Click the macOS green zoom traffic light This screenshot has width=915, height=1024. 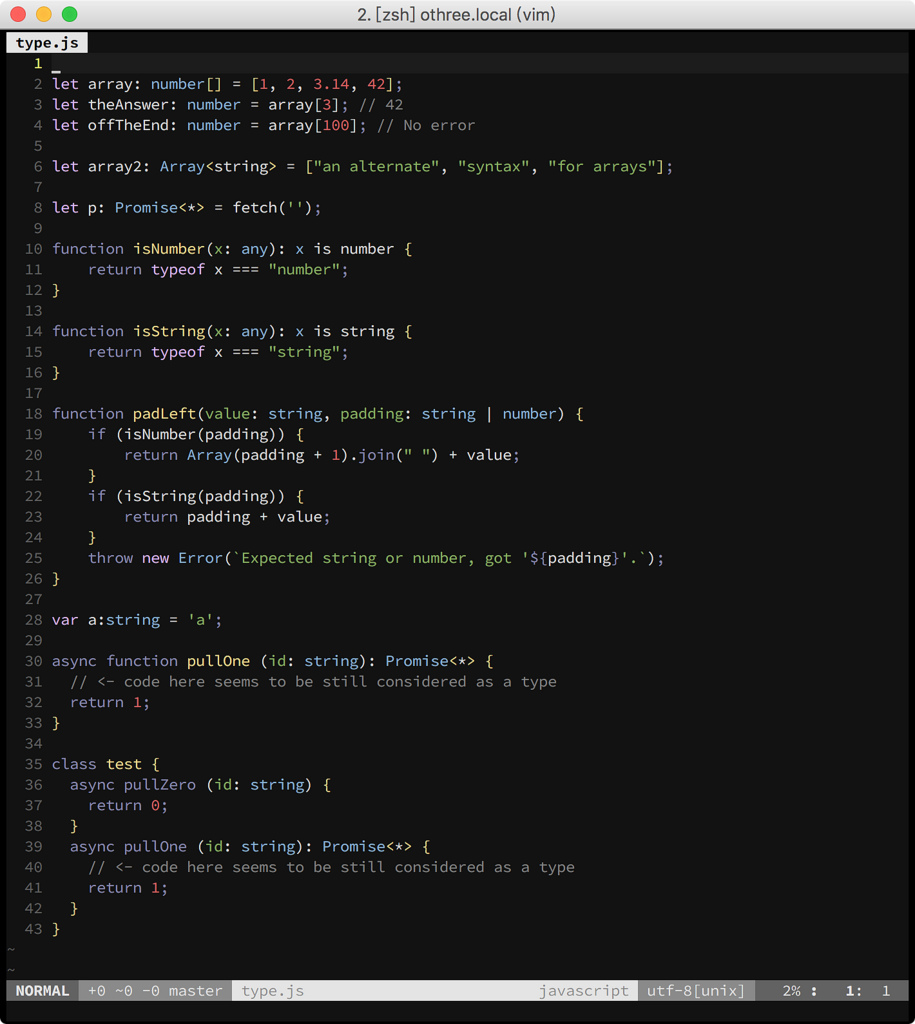tap(68, 15)
